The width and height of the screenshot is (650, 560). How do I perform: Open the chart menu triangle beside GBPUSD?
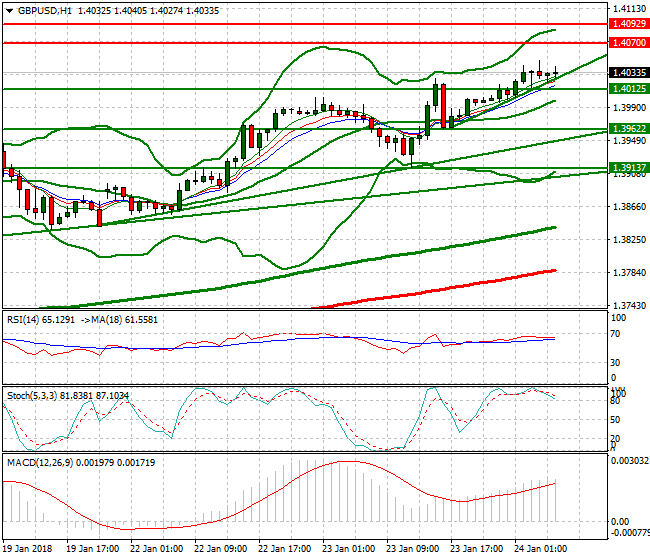(9, 11)
